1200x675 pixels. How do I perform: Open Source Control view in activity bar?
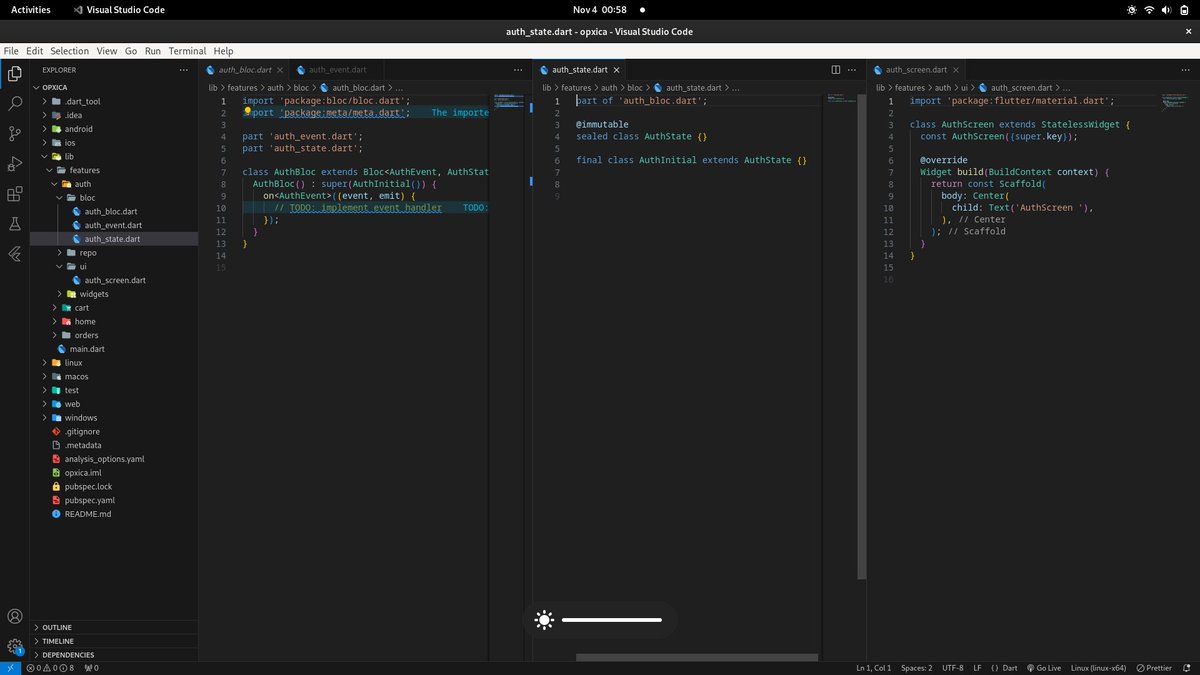click(x=15, y=133)
